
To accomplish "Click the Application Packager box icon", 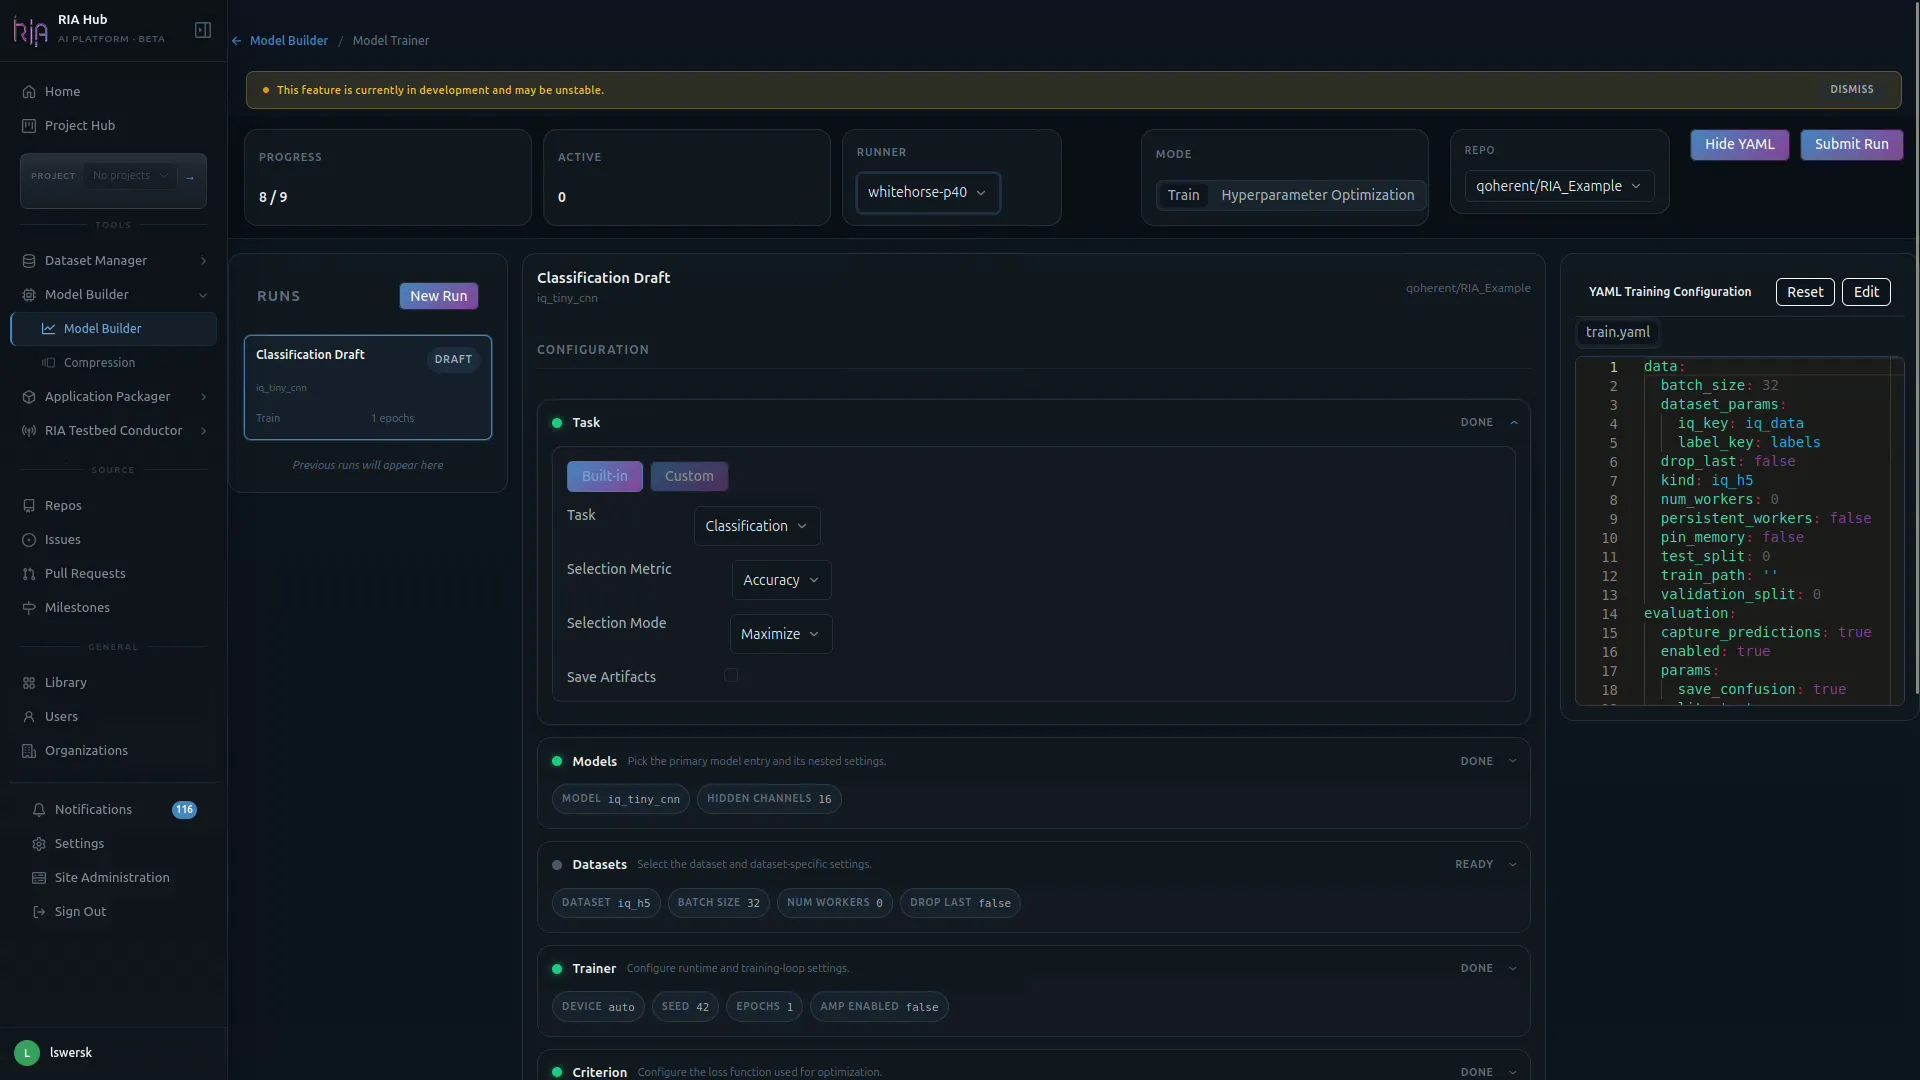I will [x=29, y=397].
